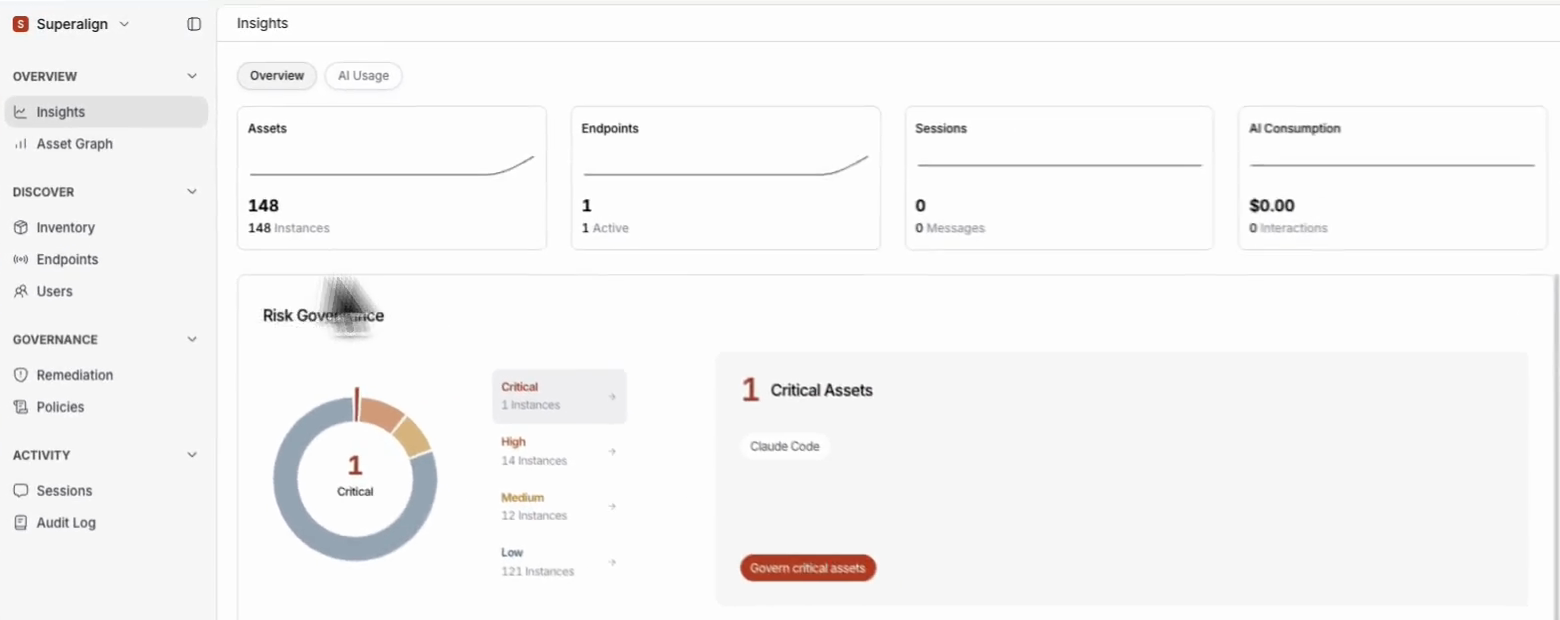Switch to the AI Usage tab

point(363,76)
